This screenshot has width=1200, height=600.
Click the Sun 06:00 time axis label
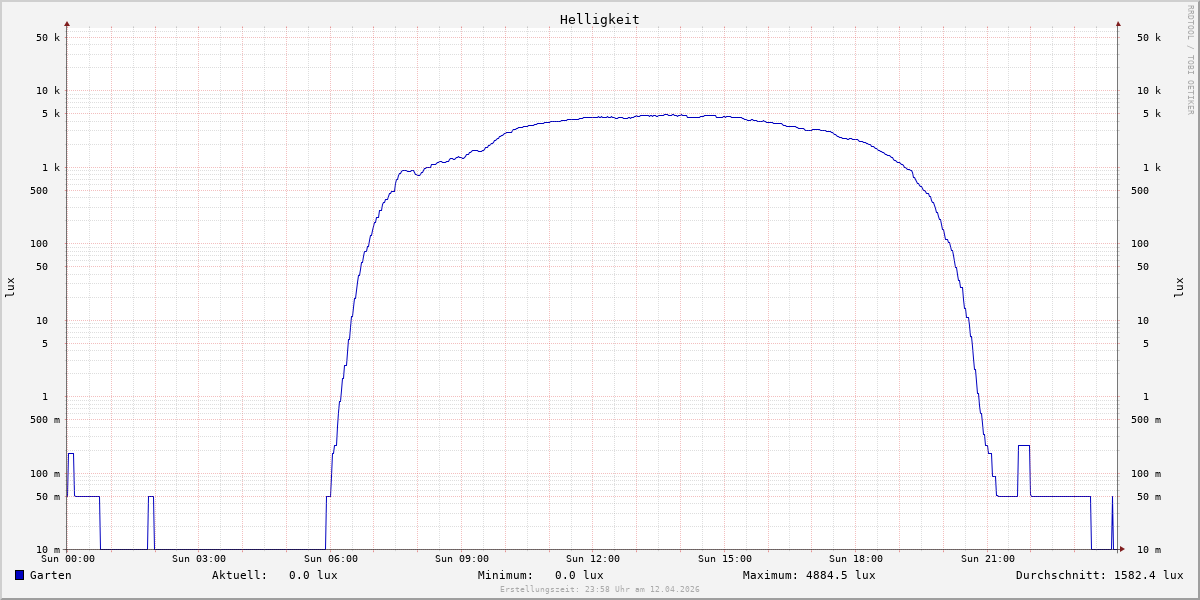click(x=331, y=559)
